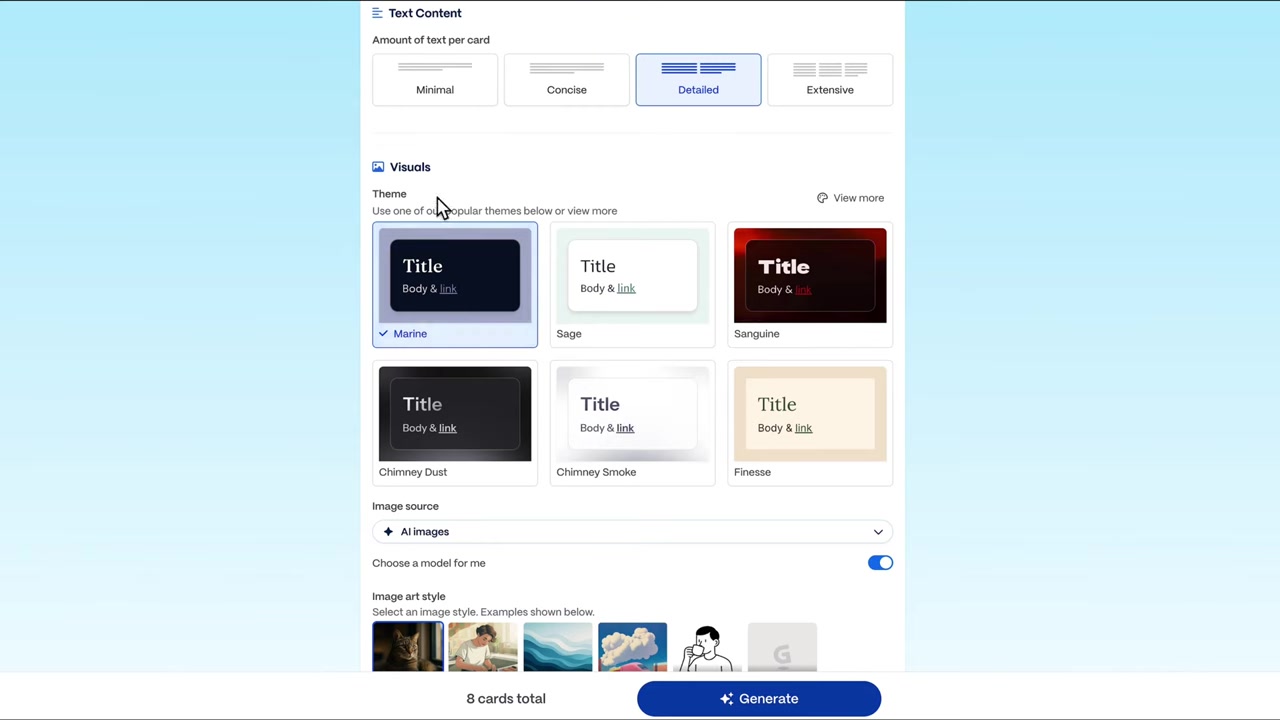Open the AI images source dropdown

632,532
